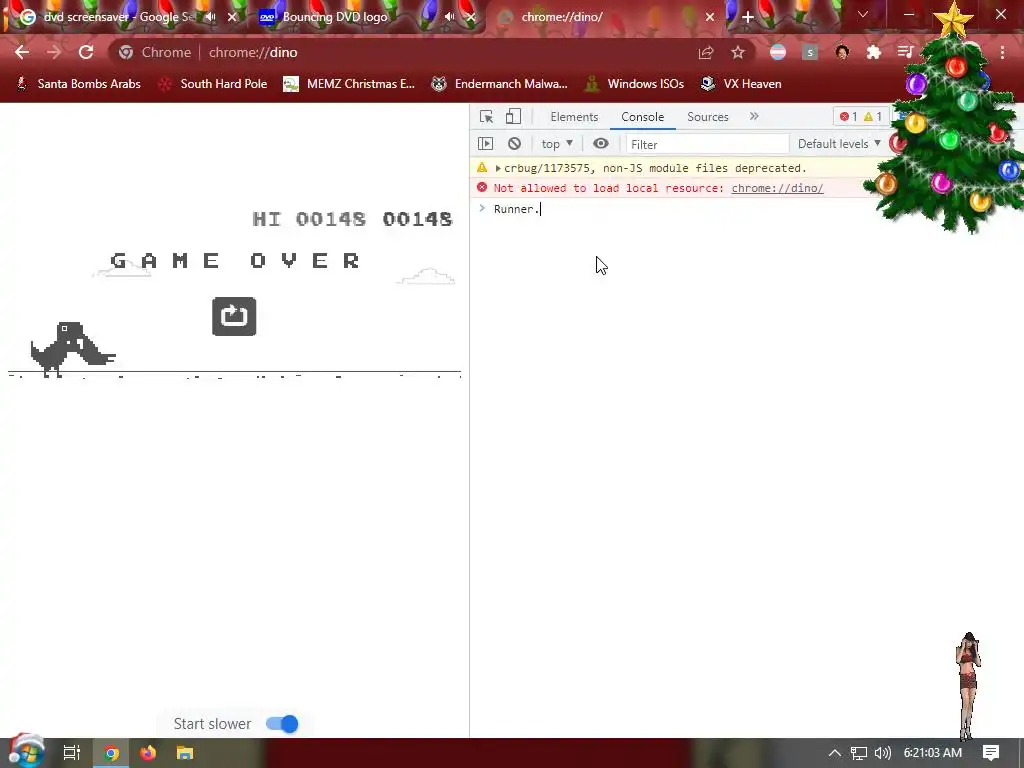Show hidden system tray icons chevron
Screen dimensions: 1024x768
(x=835, y=753)
